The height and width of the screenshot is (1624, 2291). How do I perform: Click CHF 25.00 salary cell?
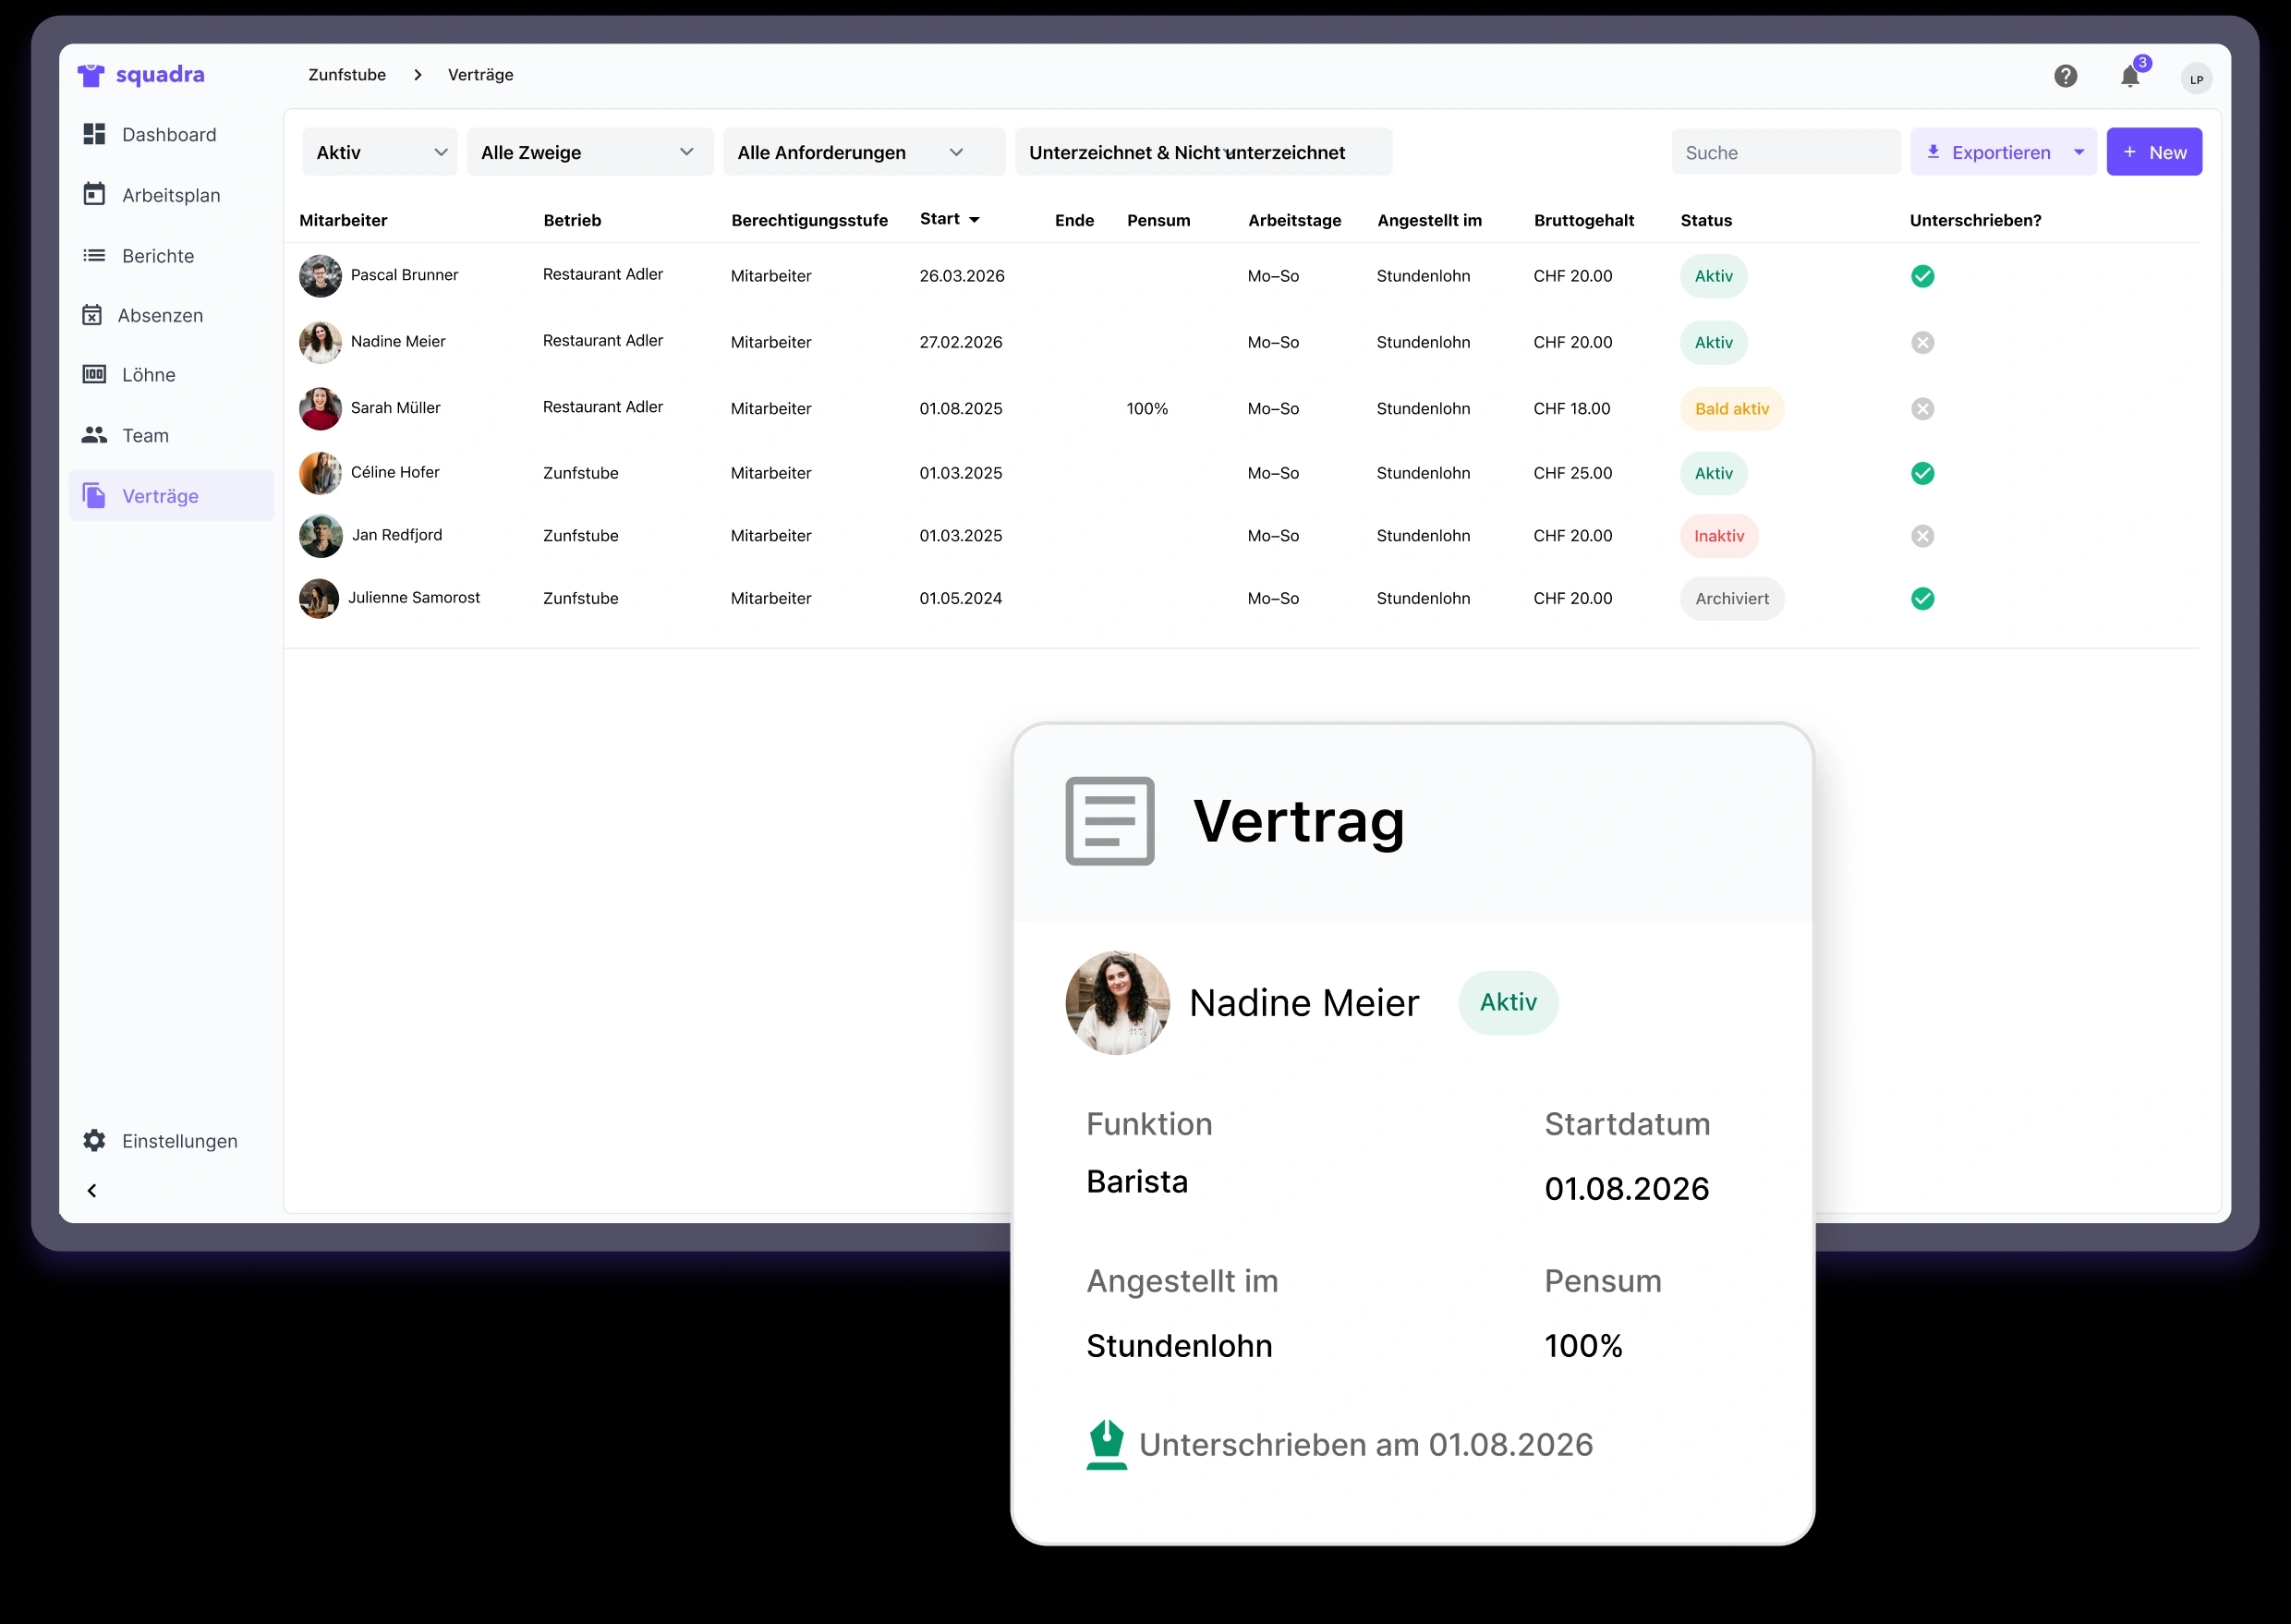pos(1573,473)
